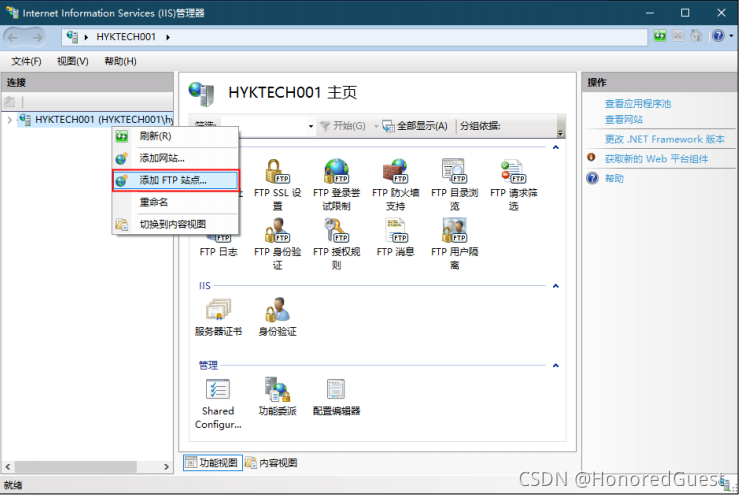Open the 视图(V) menu
The width and height of the screenshot is (740, 497).
(x=72, y=61)
